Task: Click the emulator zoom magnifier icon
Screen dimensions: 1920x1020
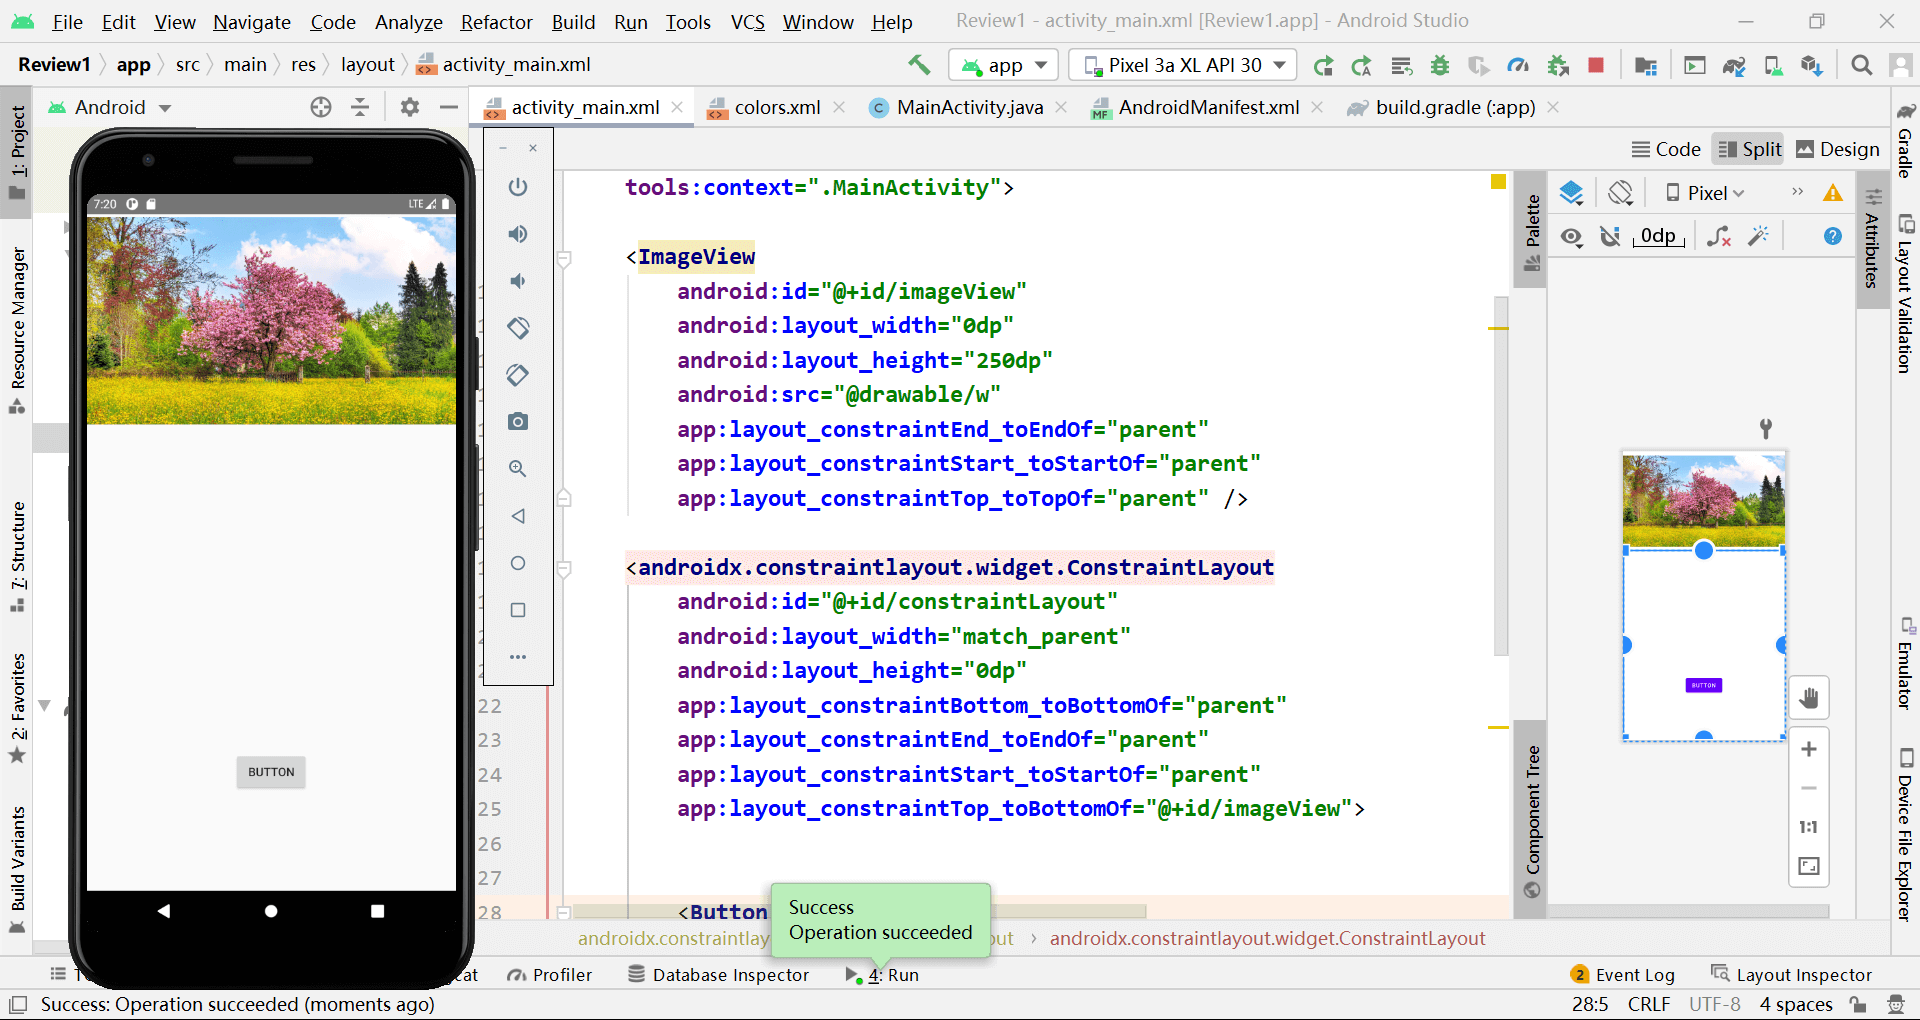Action: 517,469
